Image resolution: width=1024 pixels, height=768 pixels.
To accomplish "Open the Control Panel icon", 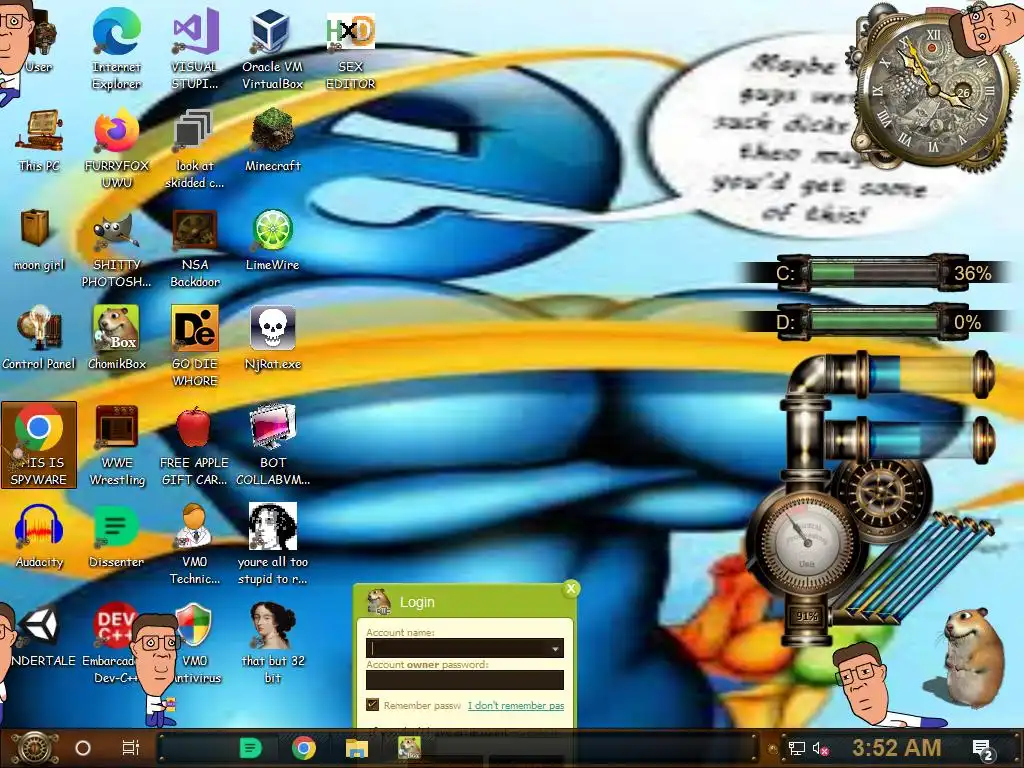I will 39,338.
